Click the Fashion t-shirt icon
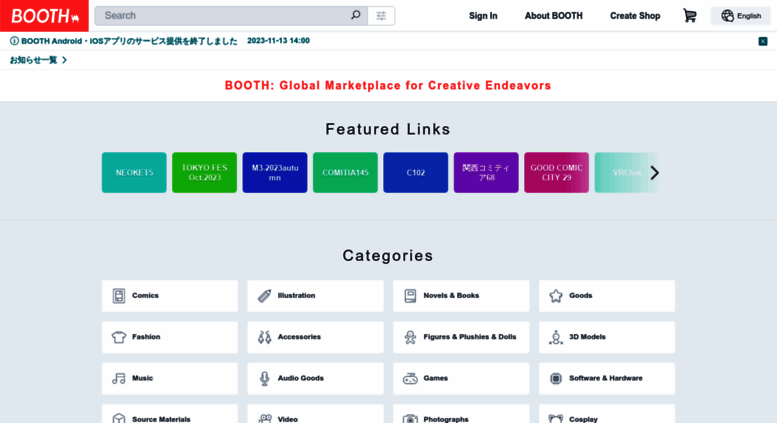Viewport: 777px width, 423px height. pyautogui.click(x=118, y=337)
